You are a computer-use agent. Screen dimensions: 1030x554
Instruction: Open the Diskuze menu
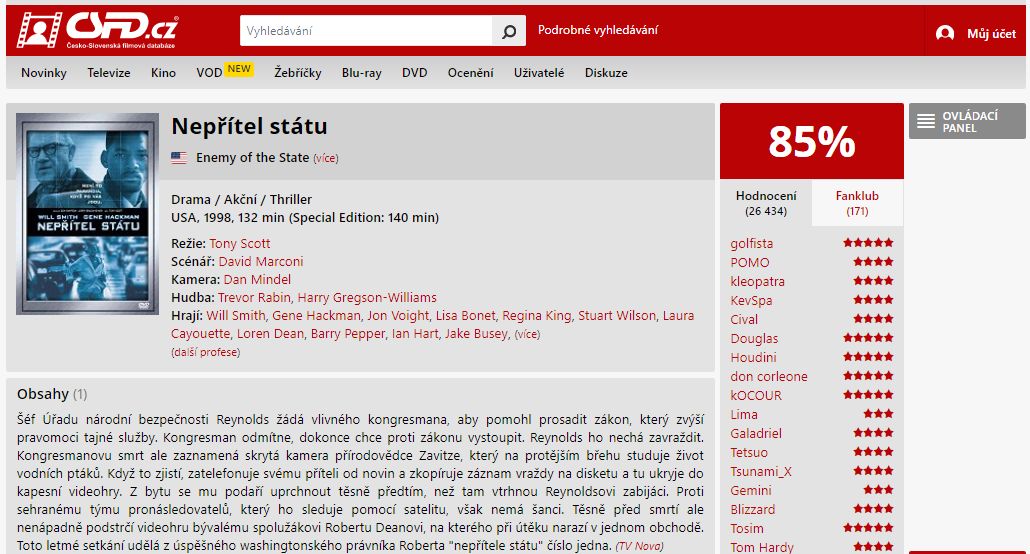[x=606, y=73]
